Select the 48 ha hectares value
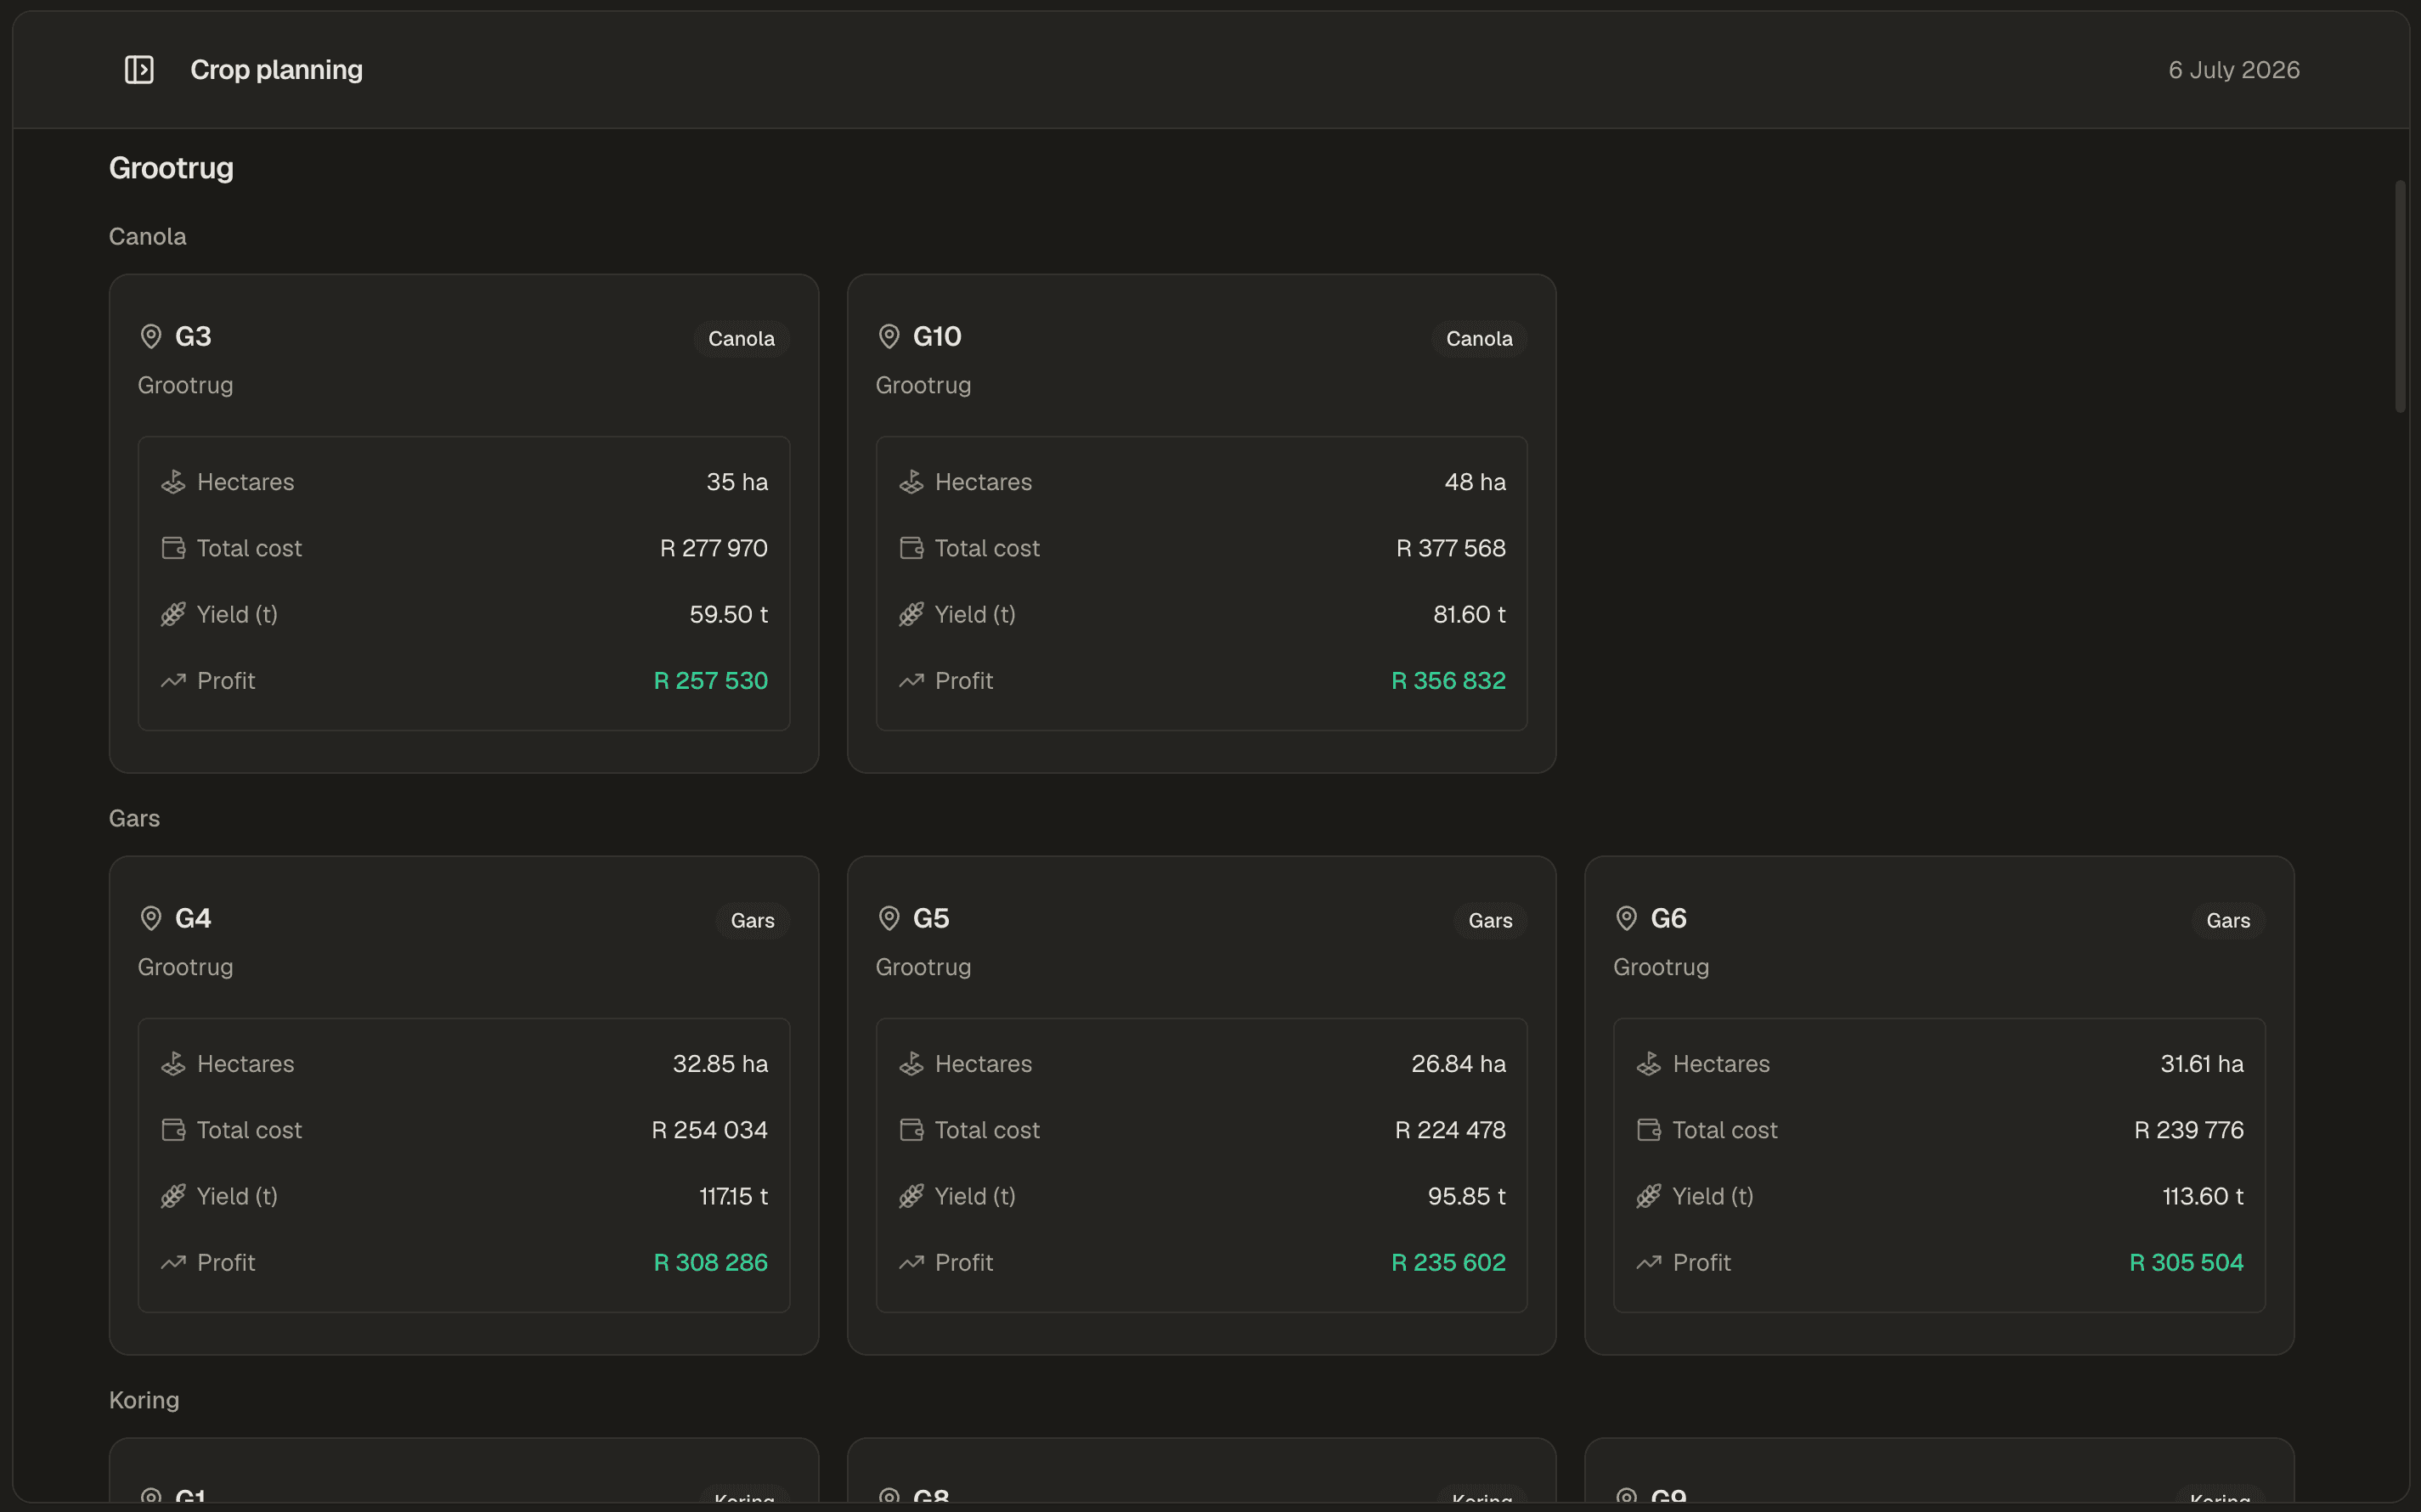The height and width of the screenshot is (1512, 2421). (x=1475, y=482)
